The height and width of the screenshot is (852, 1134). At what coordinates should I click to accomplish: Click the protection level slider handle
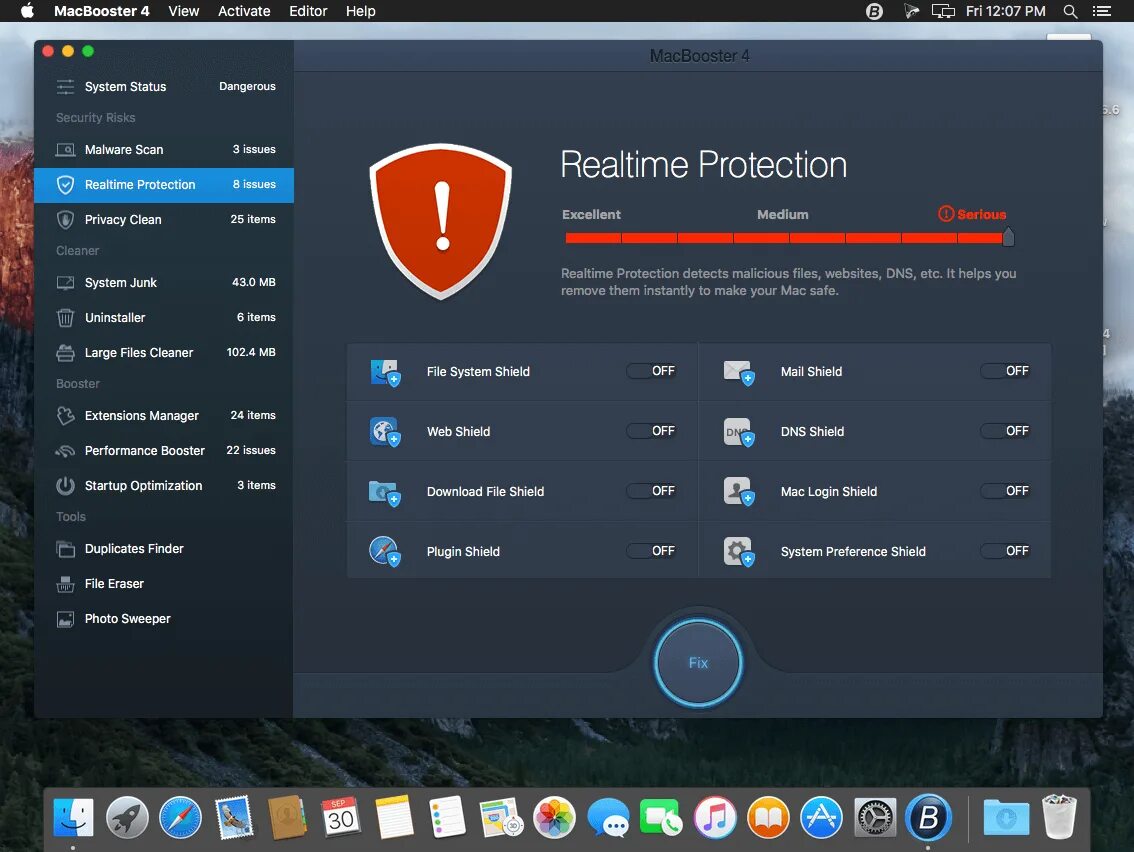pyautogui.click(x=1008, y=237)
